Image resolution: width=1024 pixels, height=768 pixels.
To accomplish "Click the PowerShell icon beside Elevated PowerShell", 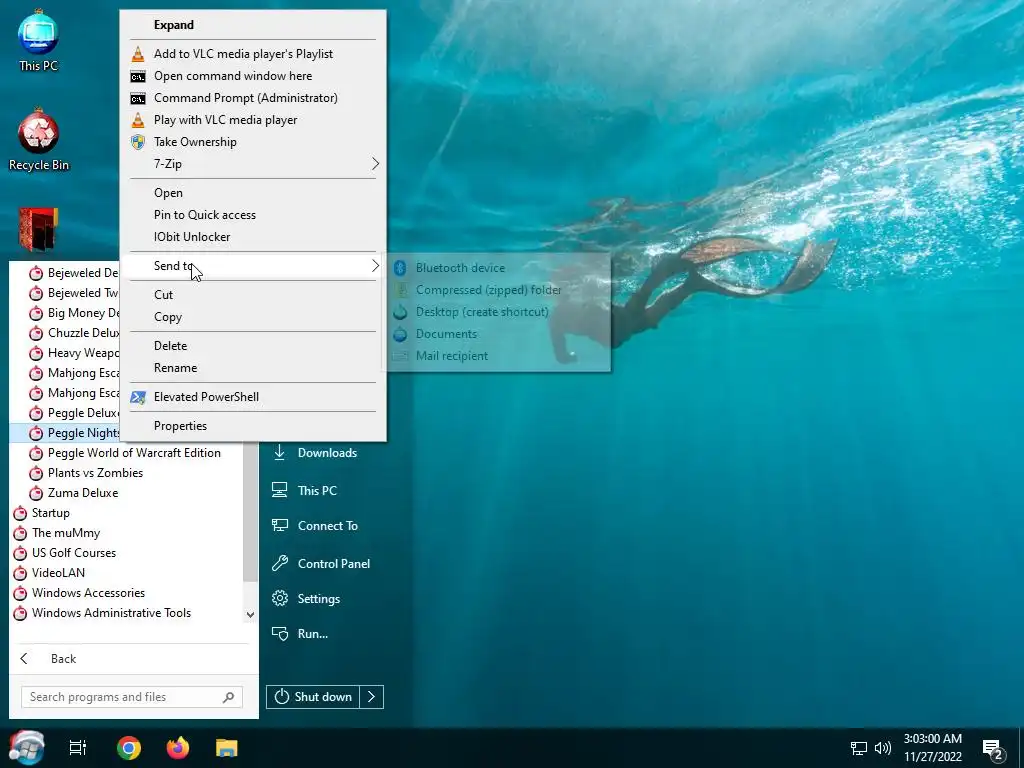I will point(138,397).
